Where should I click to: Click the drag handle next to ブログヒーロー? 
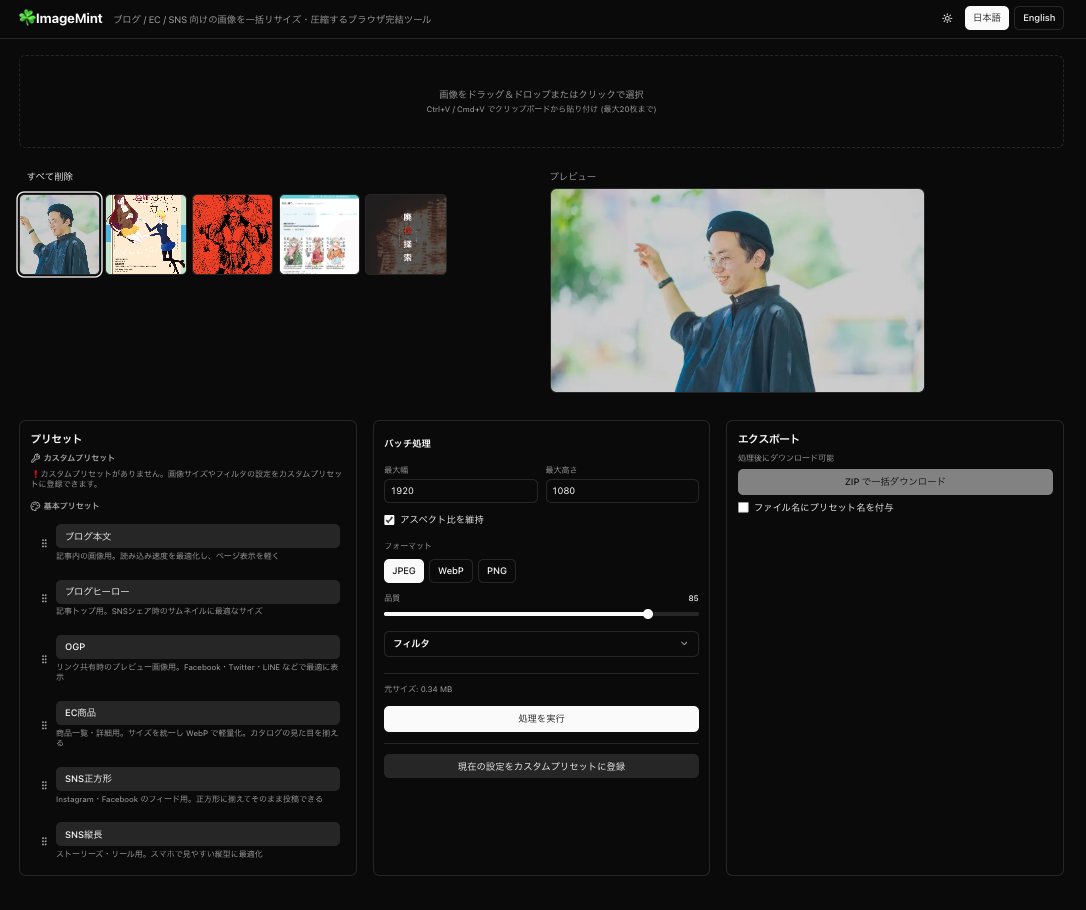point(44,597)
